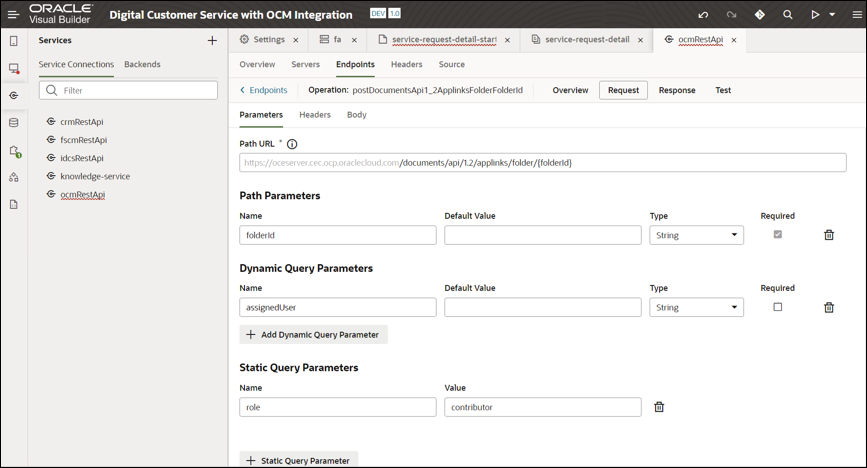Click Add Dynamic Query Parameter button

pyautogui.click(x=313, y=335)
